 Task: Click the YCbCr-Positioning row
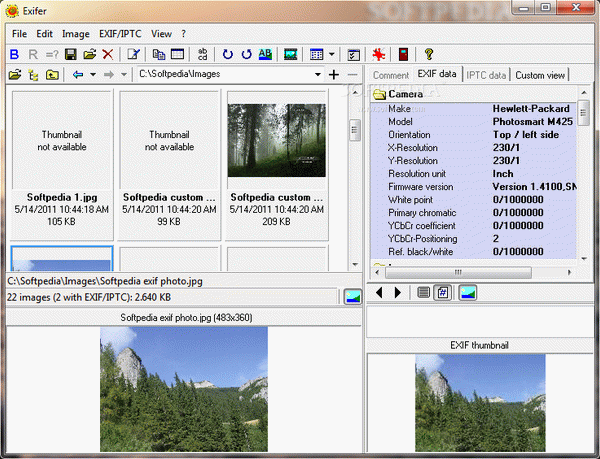click(x=473, y=239)
